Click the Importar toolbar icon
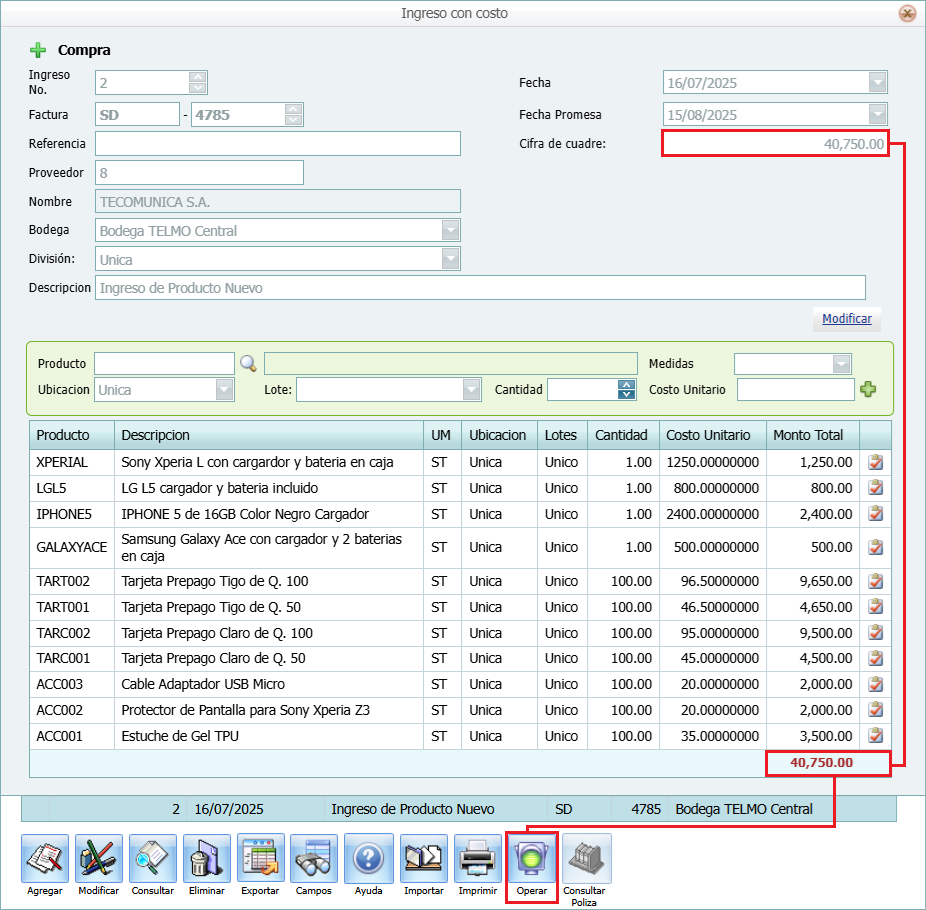 tap(423, 859)
